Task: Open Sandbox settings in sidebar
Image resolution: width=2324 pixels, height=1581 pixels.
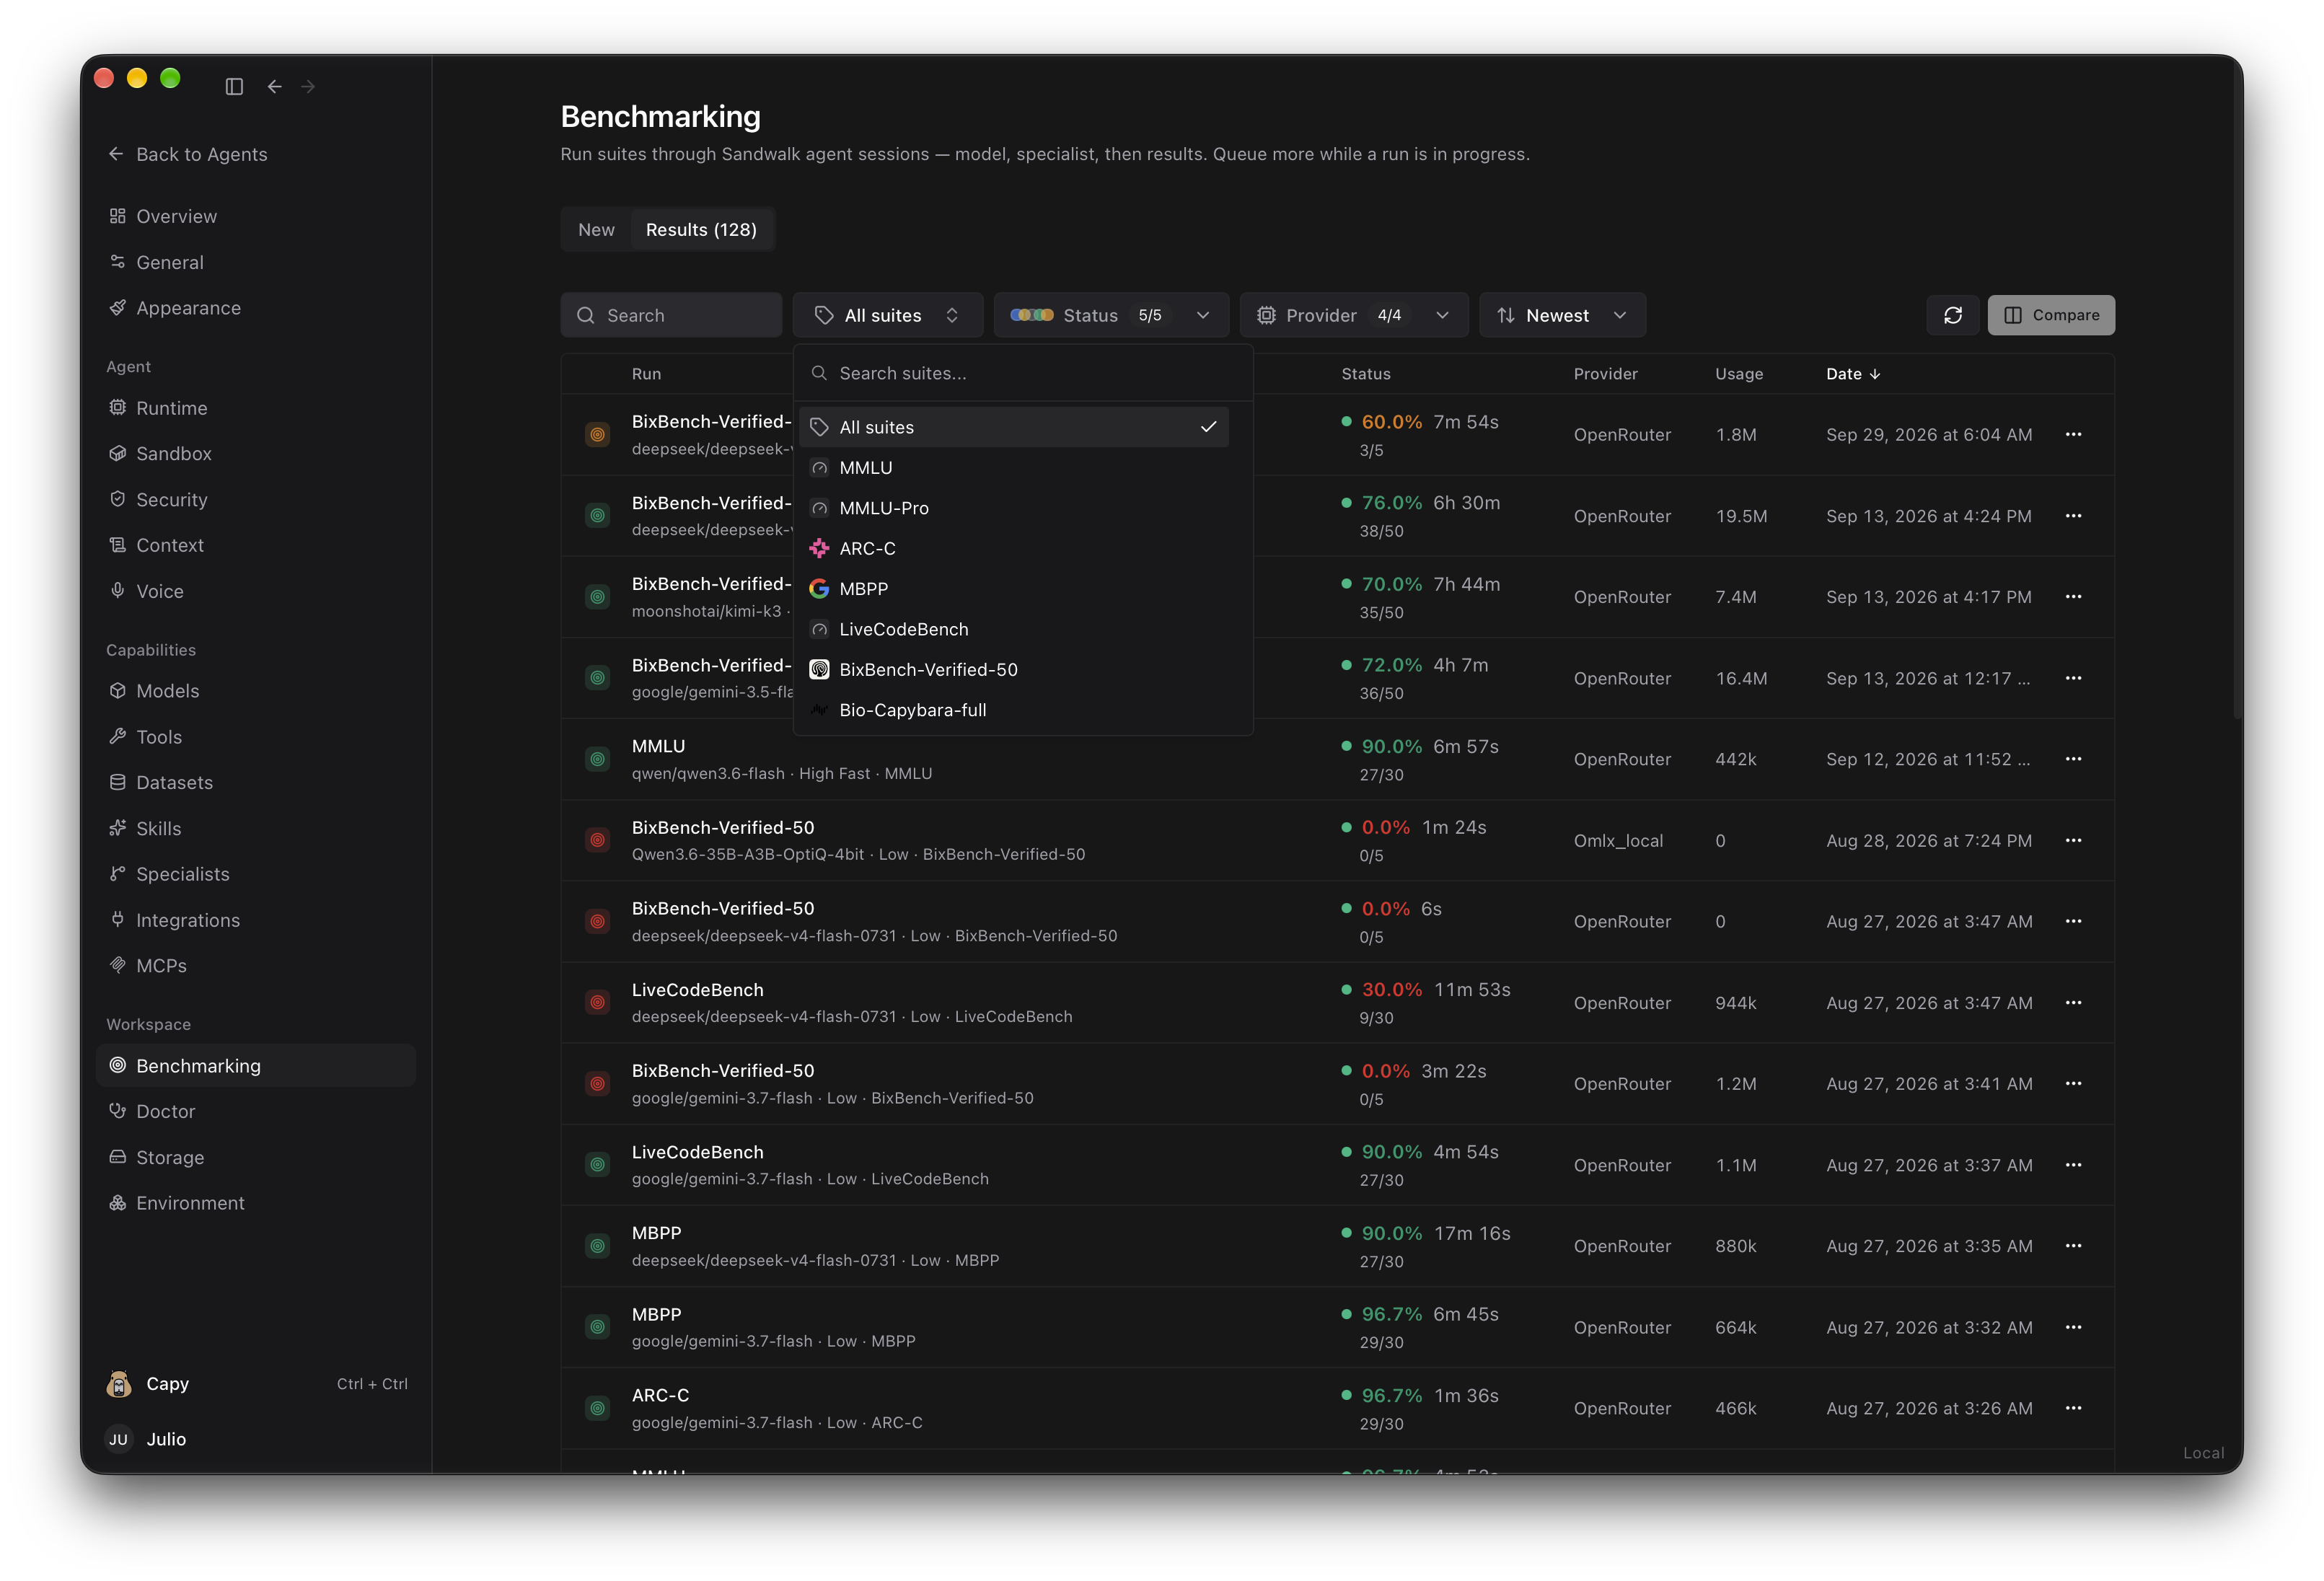Action: tap(255, 454)
